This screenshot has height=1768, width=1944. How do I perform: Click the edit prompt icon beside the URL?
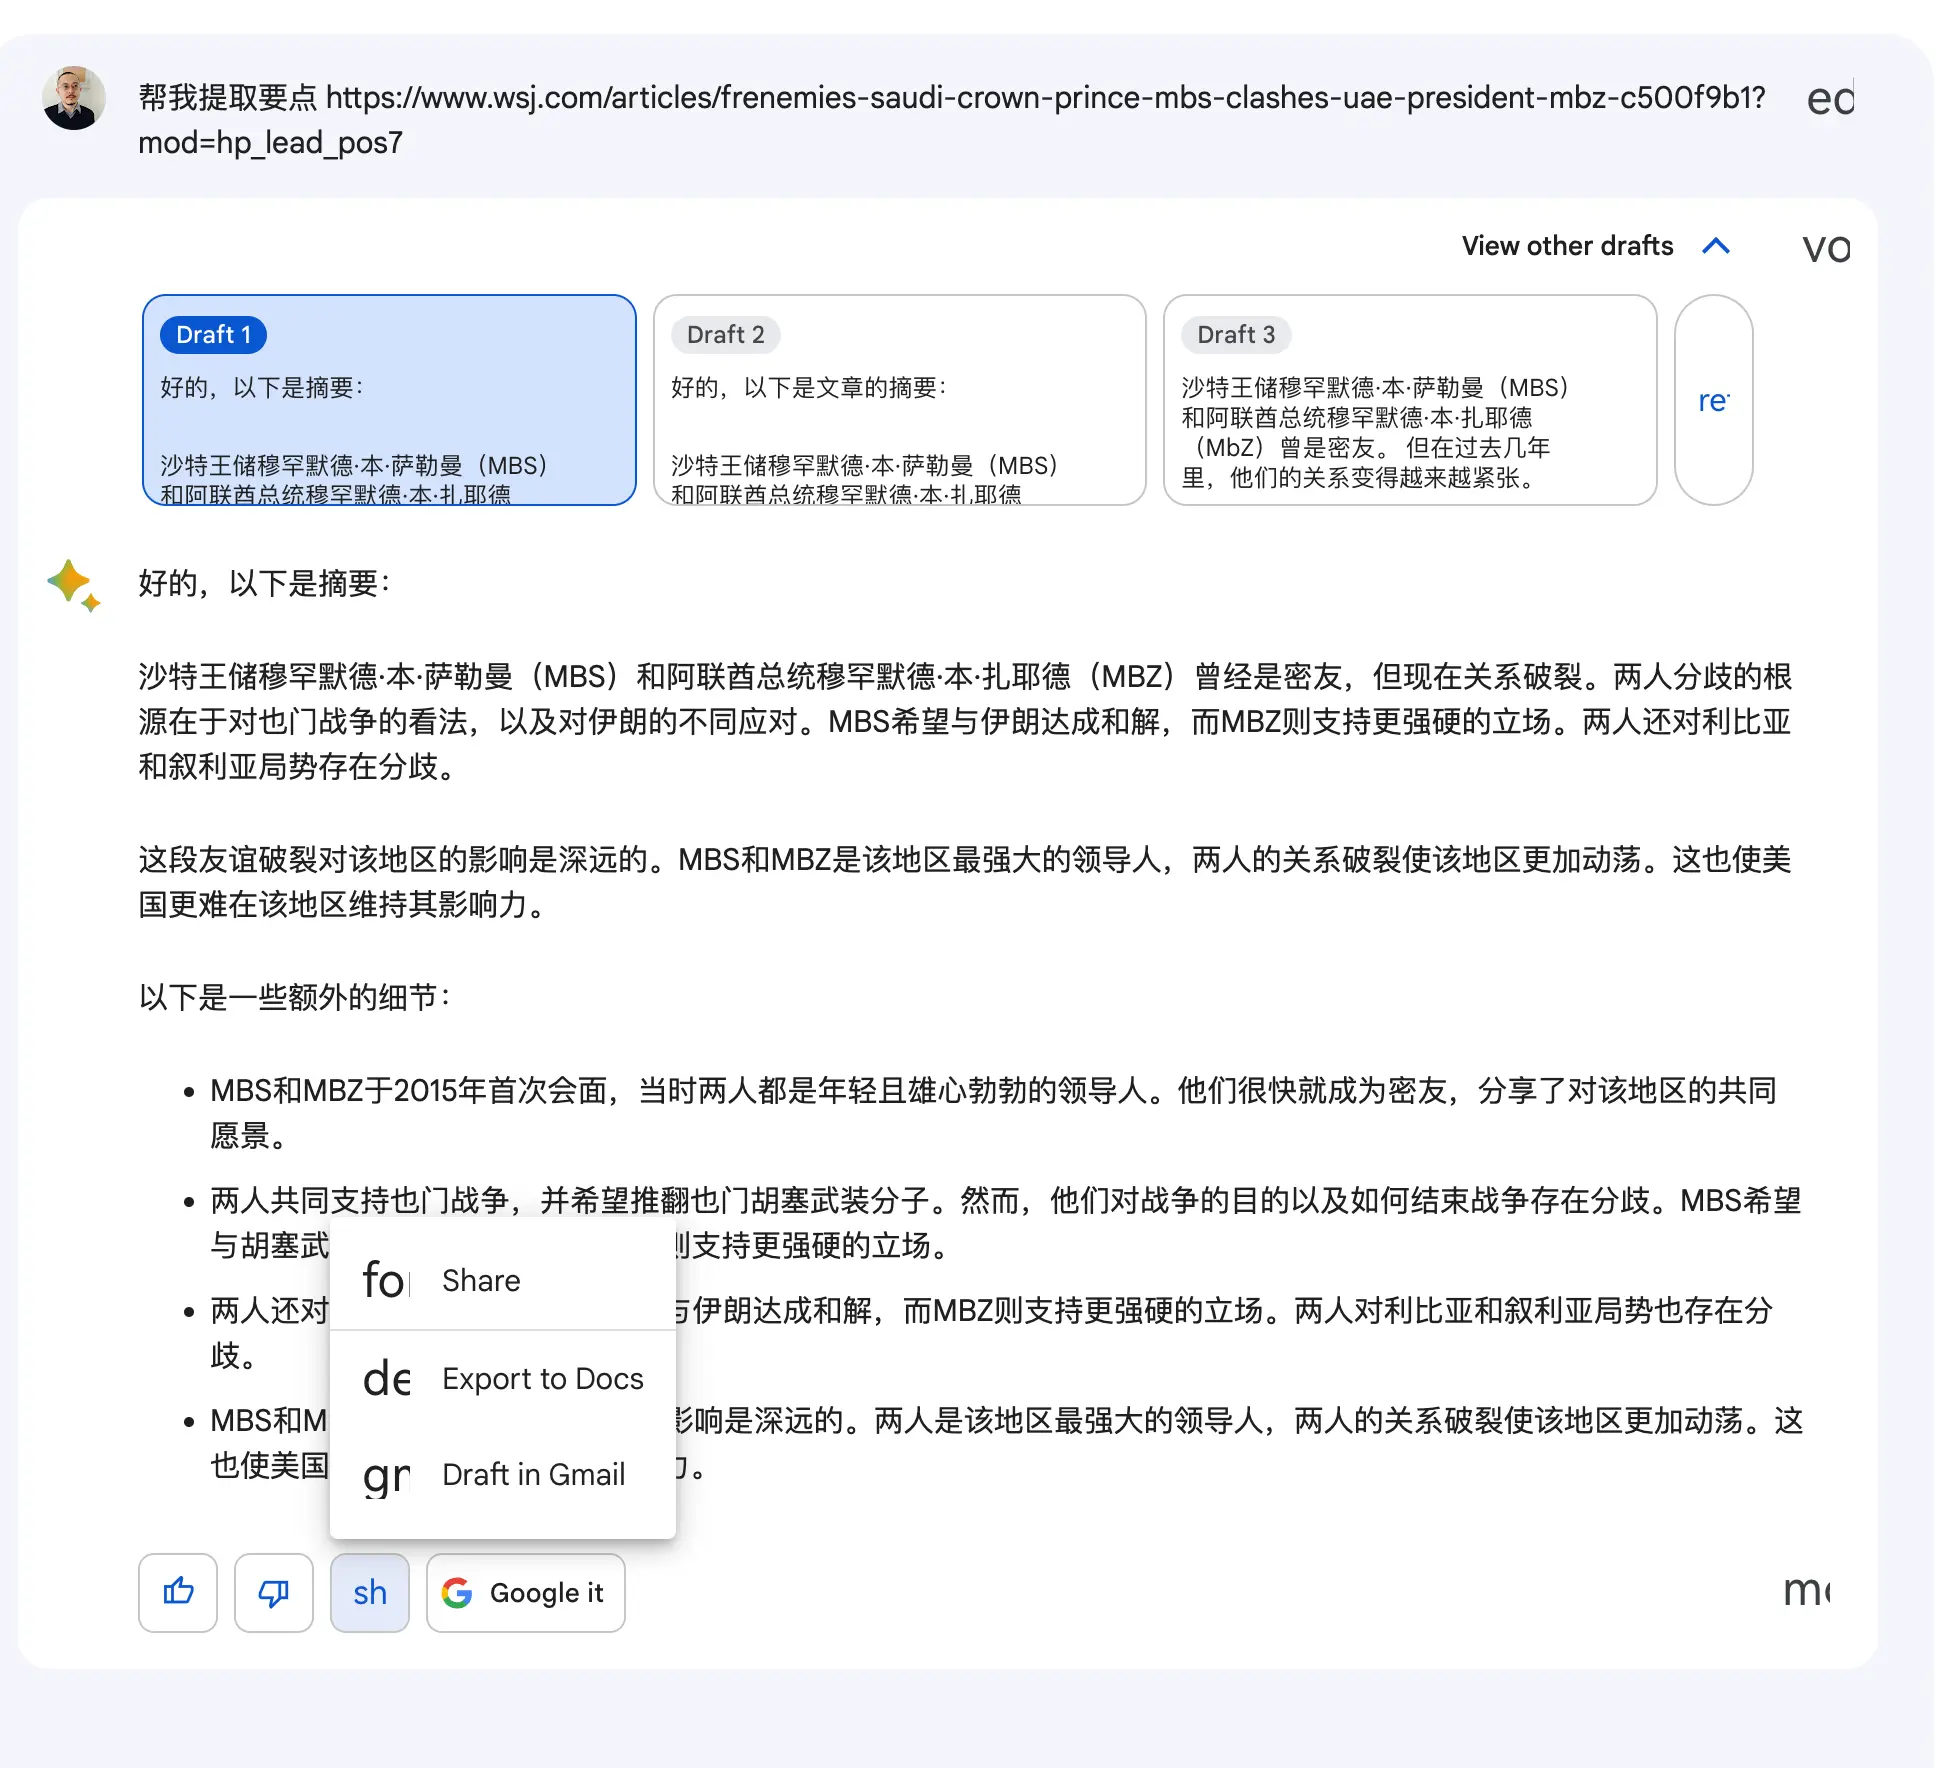[x=1830, y=99]
